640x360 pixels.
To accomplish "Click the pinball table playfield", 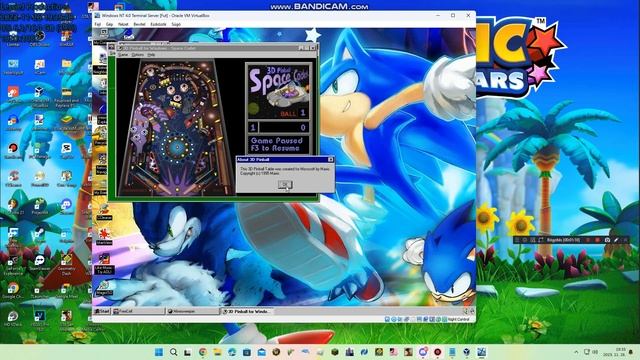I will pos(178,127).
